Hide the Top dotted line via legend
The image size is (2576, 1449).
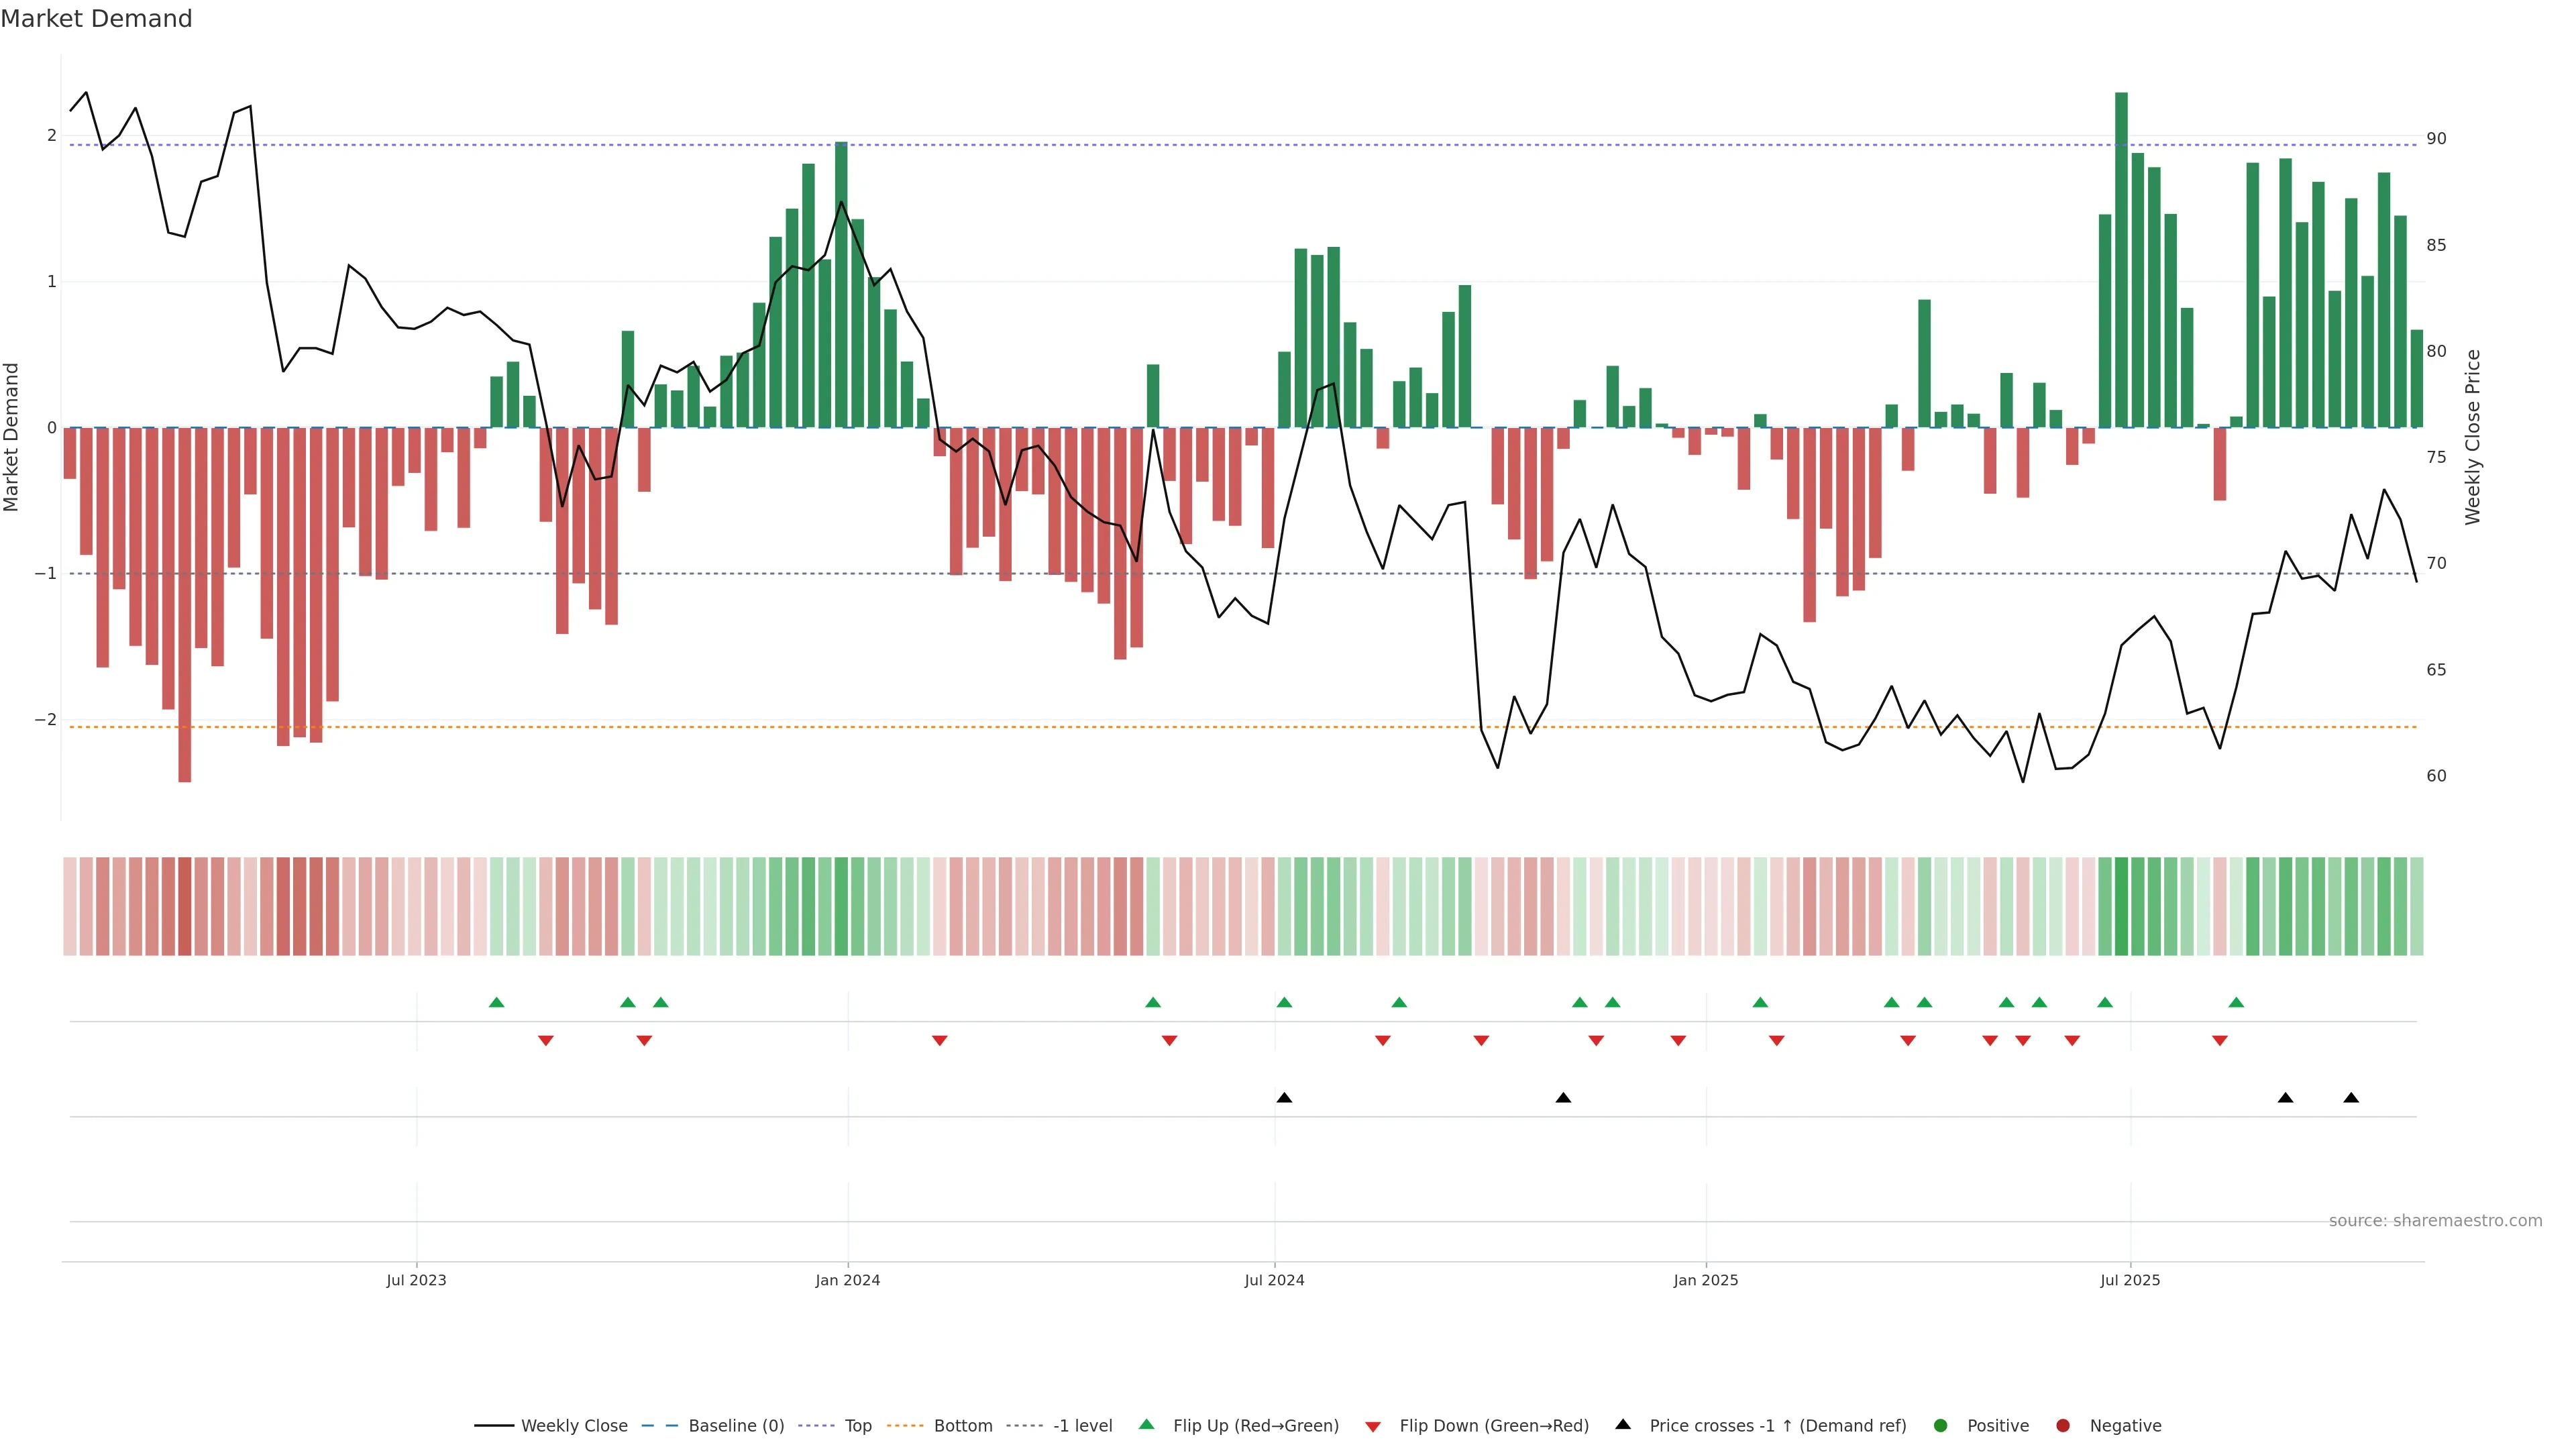pos(857,1425)
